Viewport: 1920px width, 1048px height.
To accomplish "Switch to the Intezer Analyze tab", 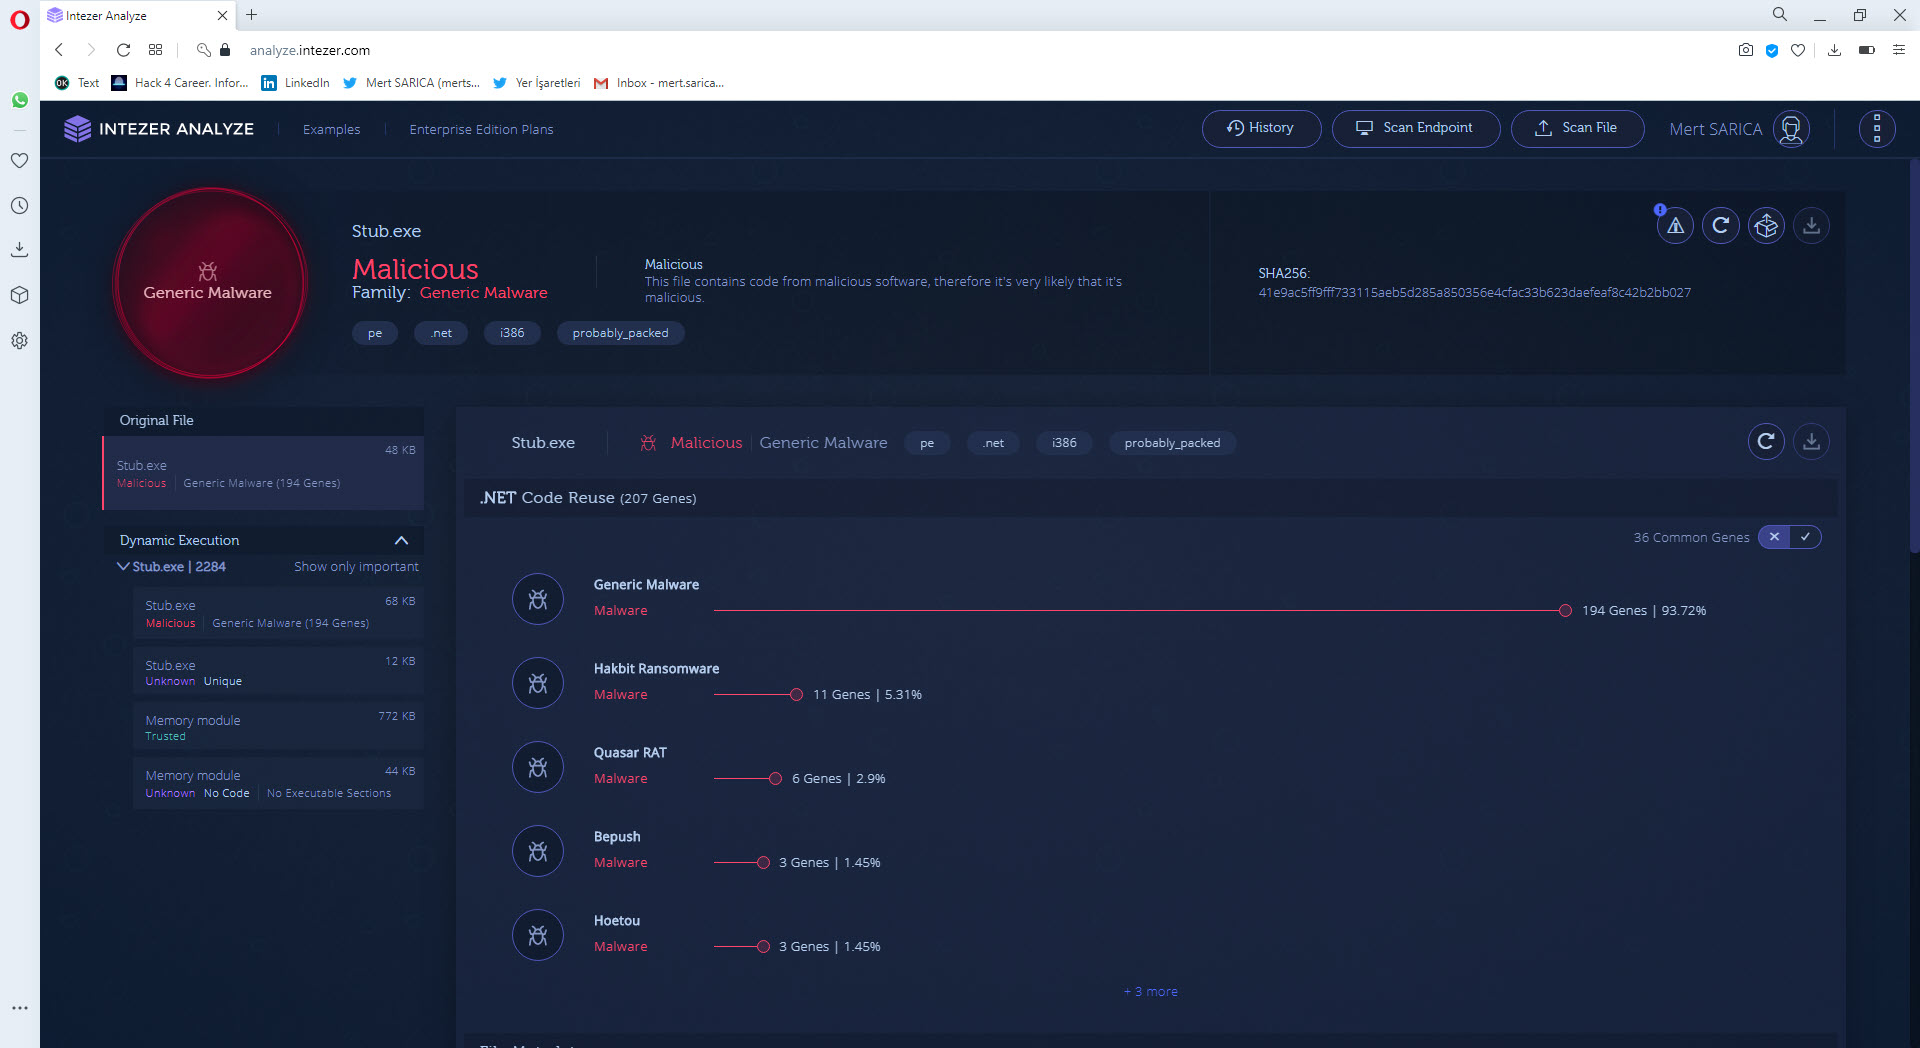I will coord(138,15).
